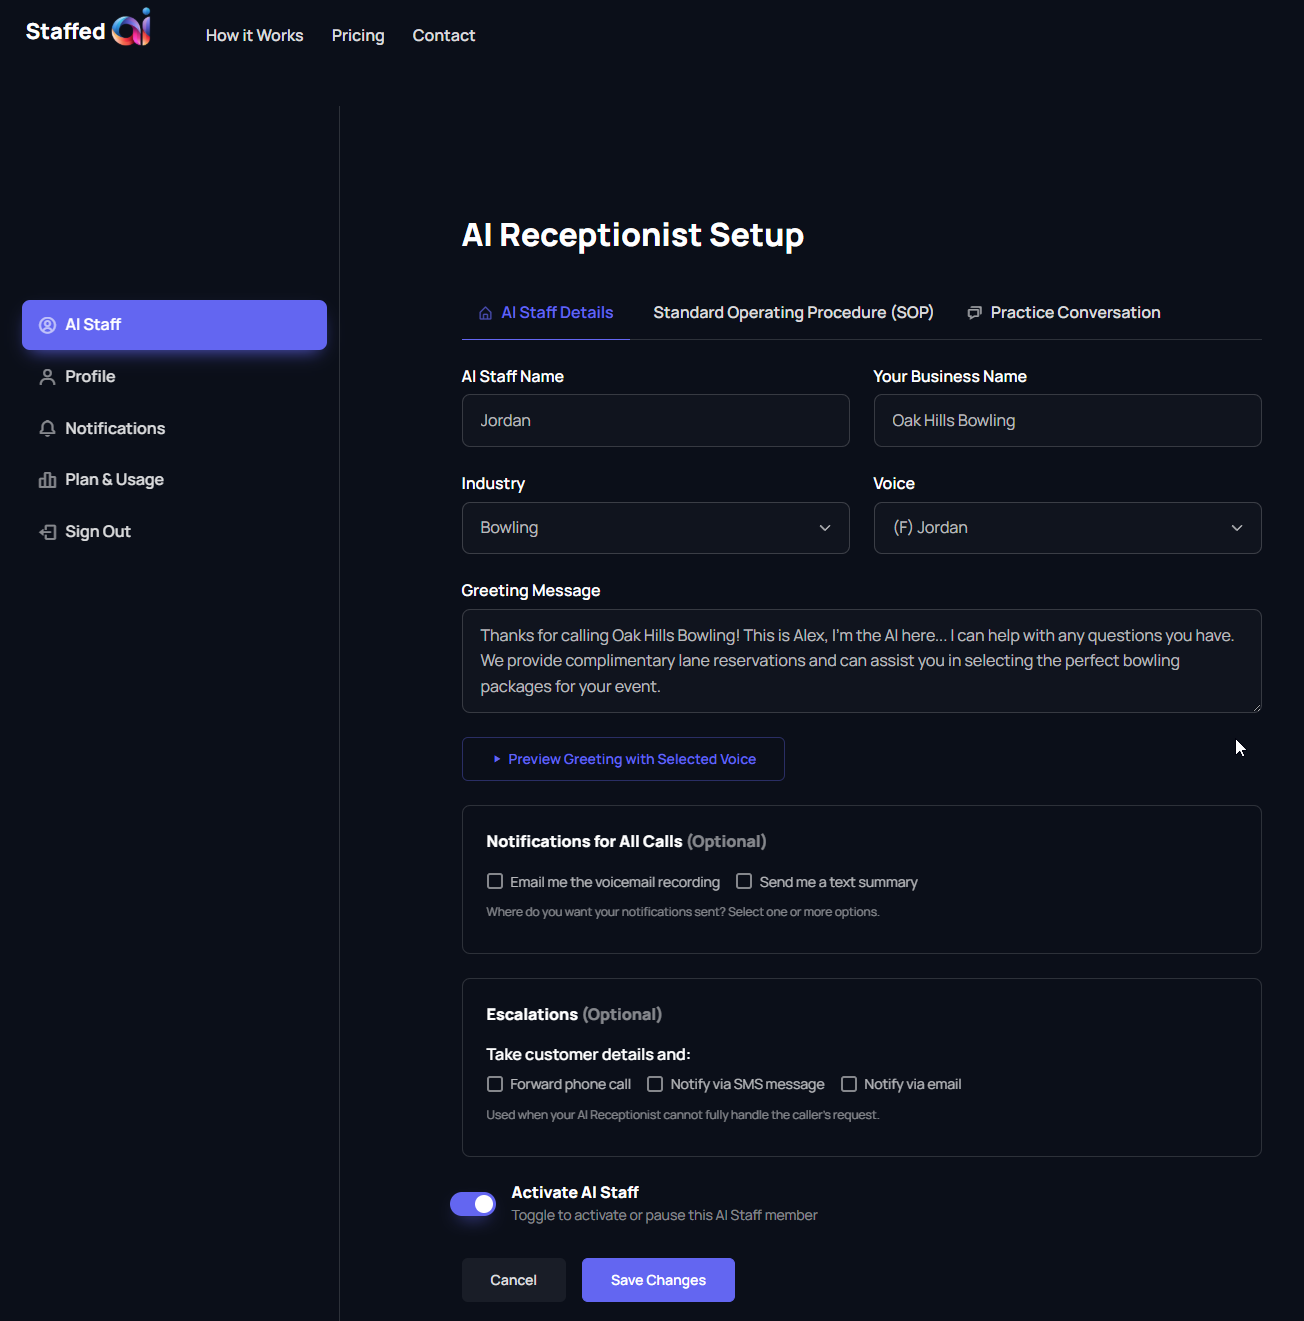This screenshot has height=1321, width=1304.
Task: Select the Notify via SMS message checkbox
Action: click(655, 1084)
